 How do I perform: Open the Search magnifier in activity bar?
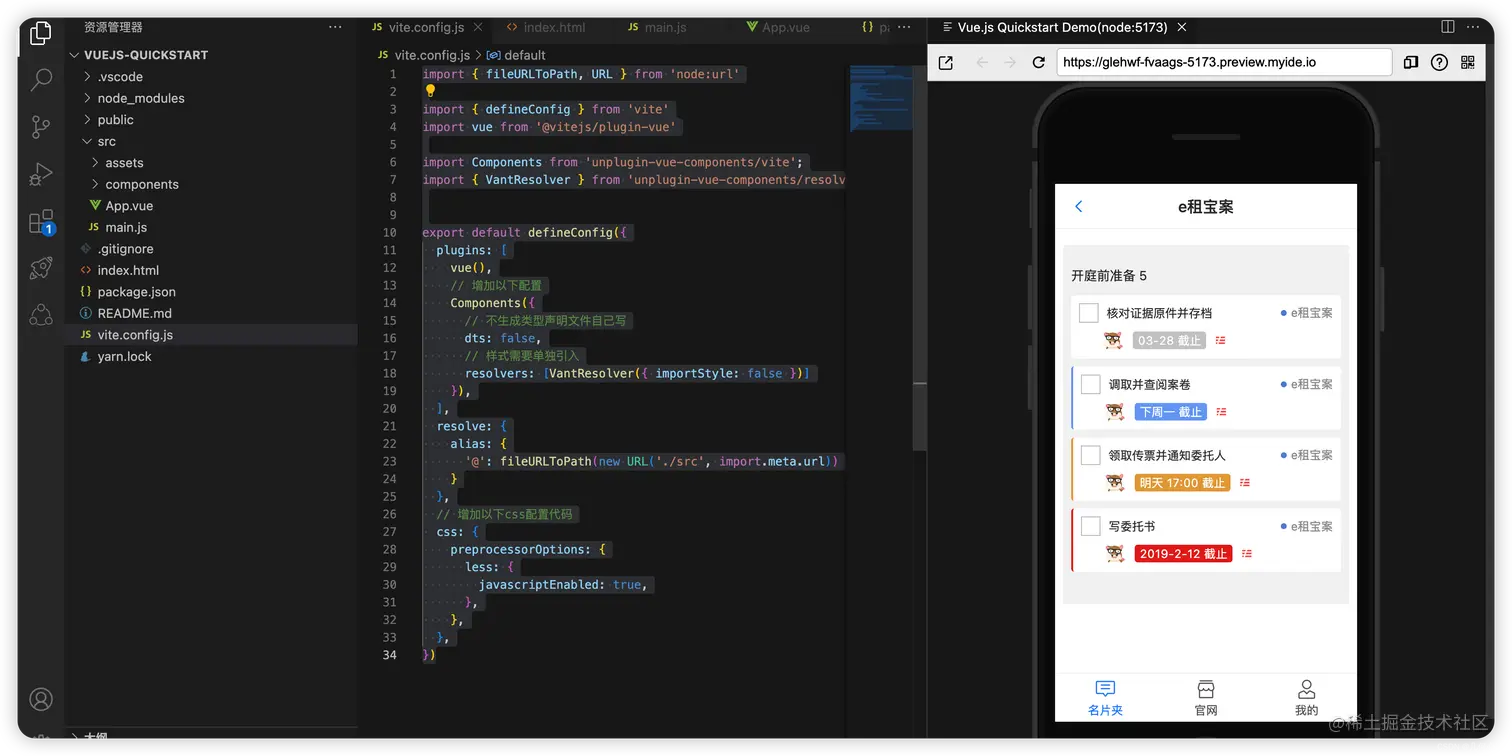click(40, 80)
